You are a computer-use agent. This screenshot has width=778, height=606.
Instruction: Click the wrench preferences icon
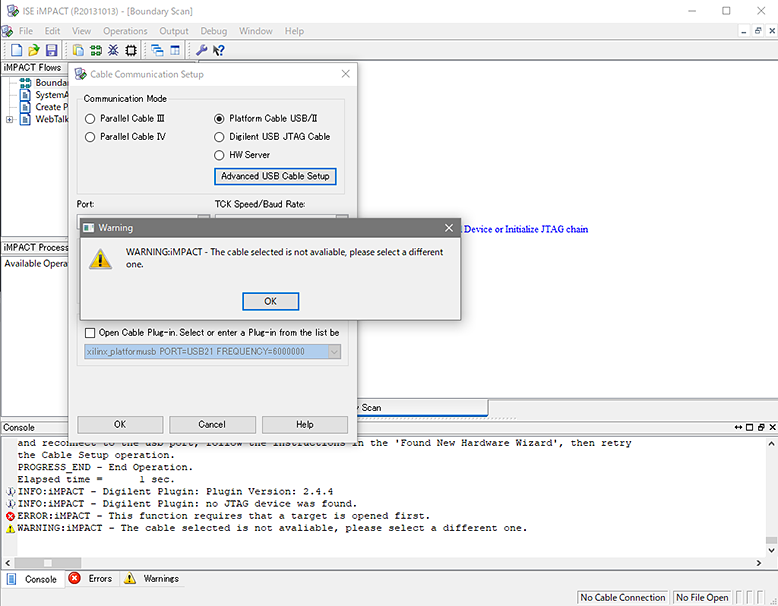[201, 50]
